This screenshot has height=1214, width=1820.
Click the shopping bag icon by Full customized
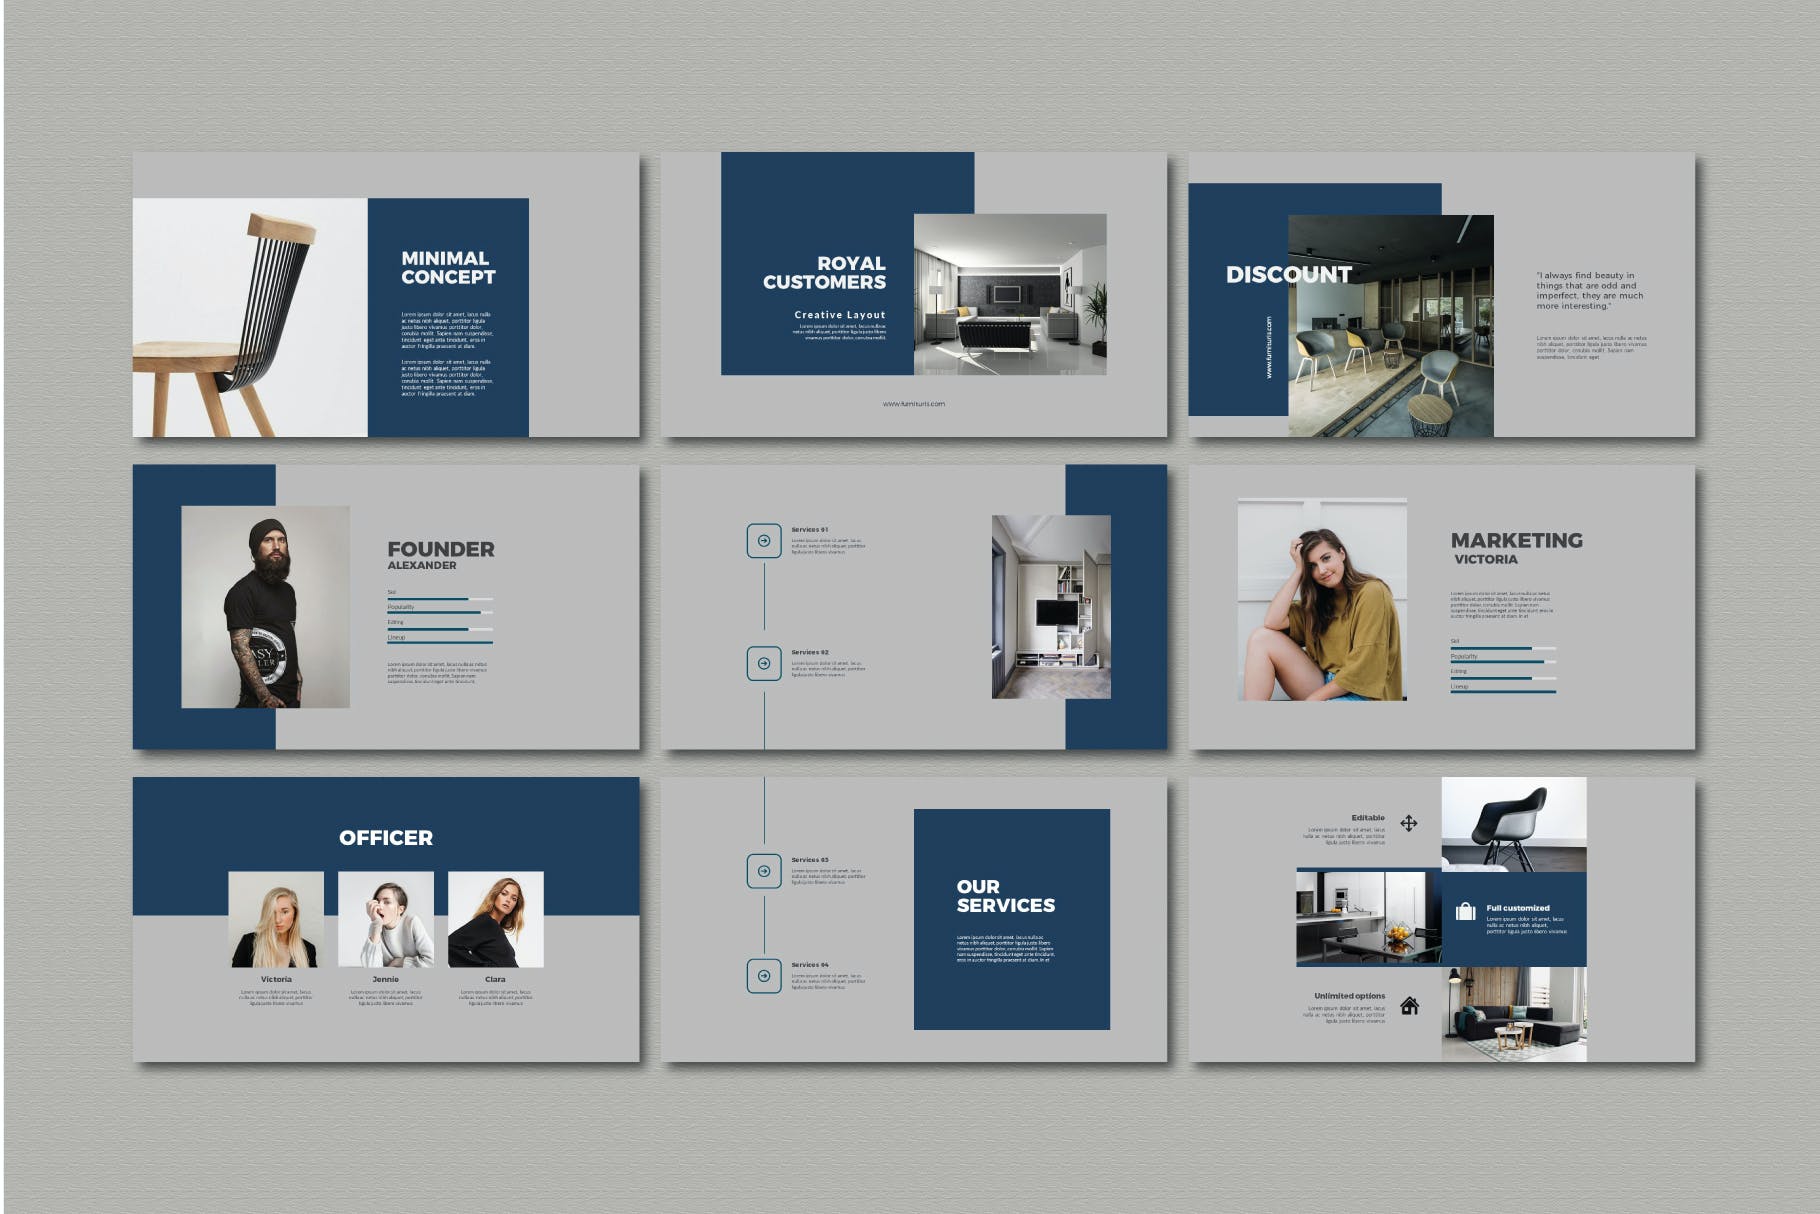pyautogui.click(x=1466, y=911)
